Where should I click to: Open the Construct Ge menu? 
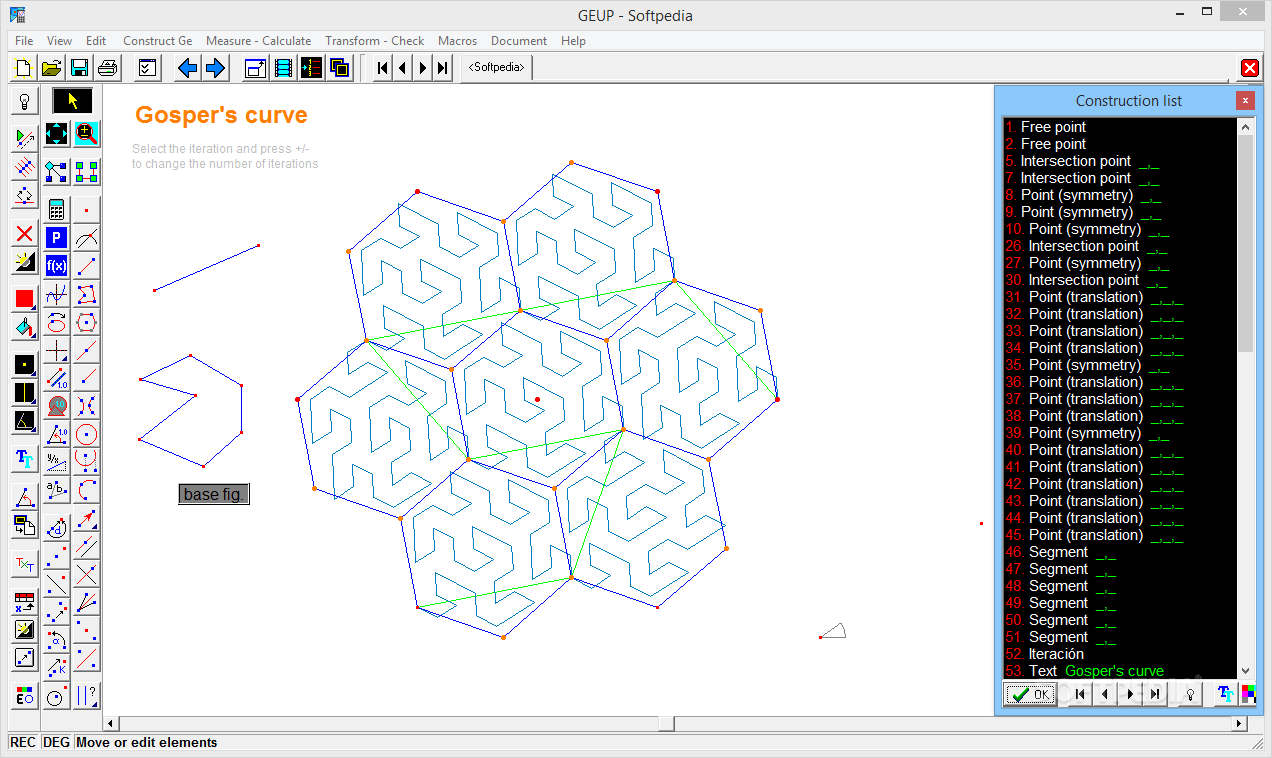(x=158, y=41)
